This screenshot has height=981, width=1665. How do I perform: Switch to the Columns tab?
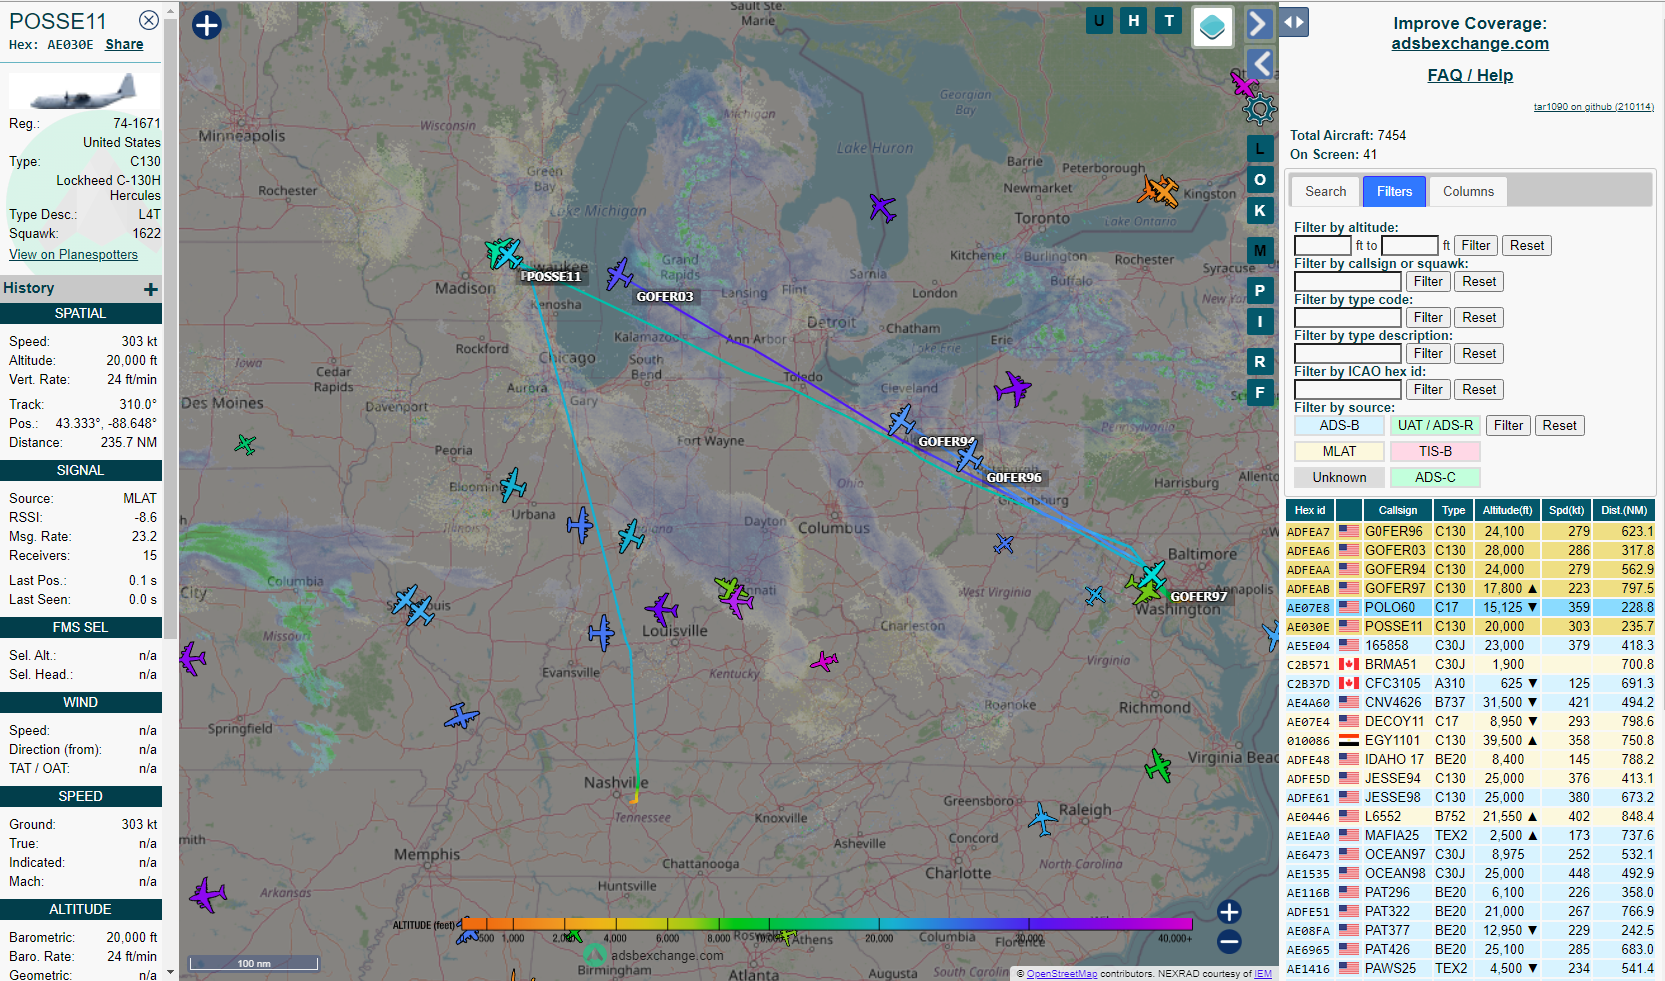pos(1468,191)
